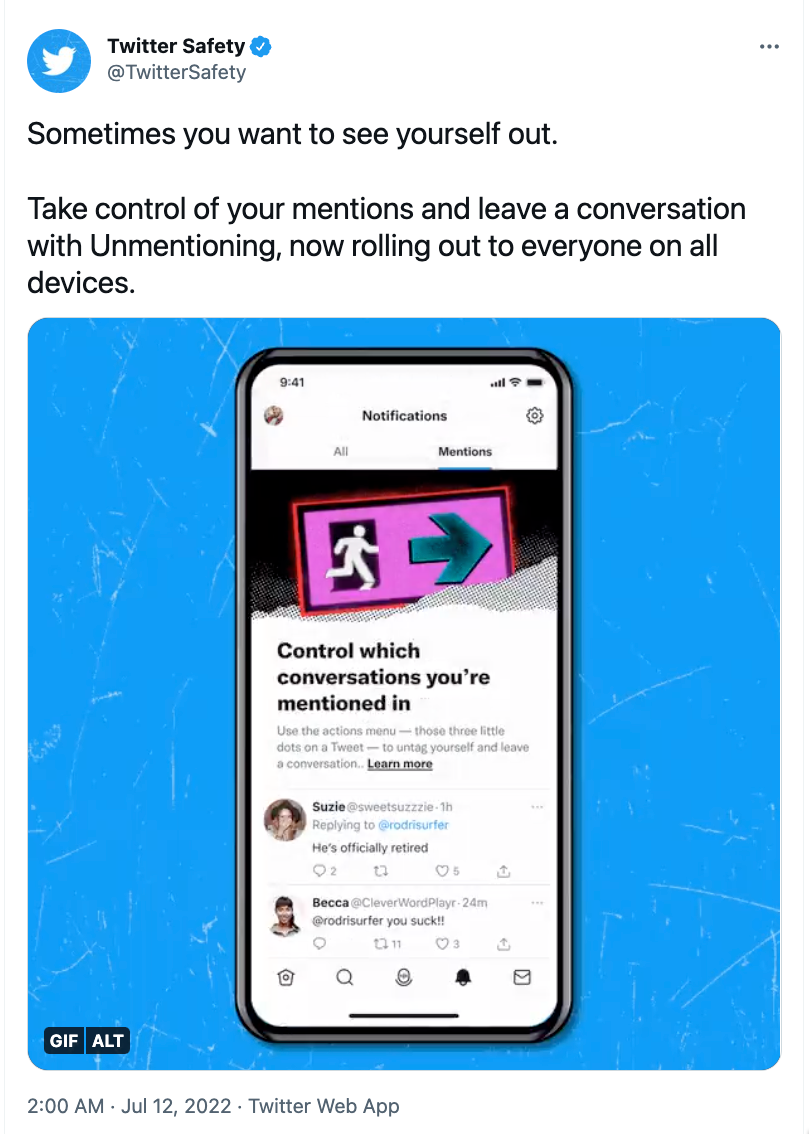Screen dimensions: 810x1134
Task: Click the blue verified badge beside Twitter Safety
Action: click(x=260, y=46)
